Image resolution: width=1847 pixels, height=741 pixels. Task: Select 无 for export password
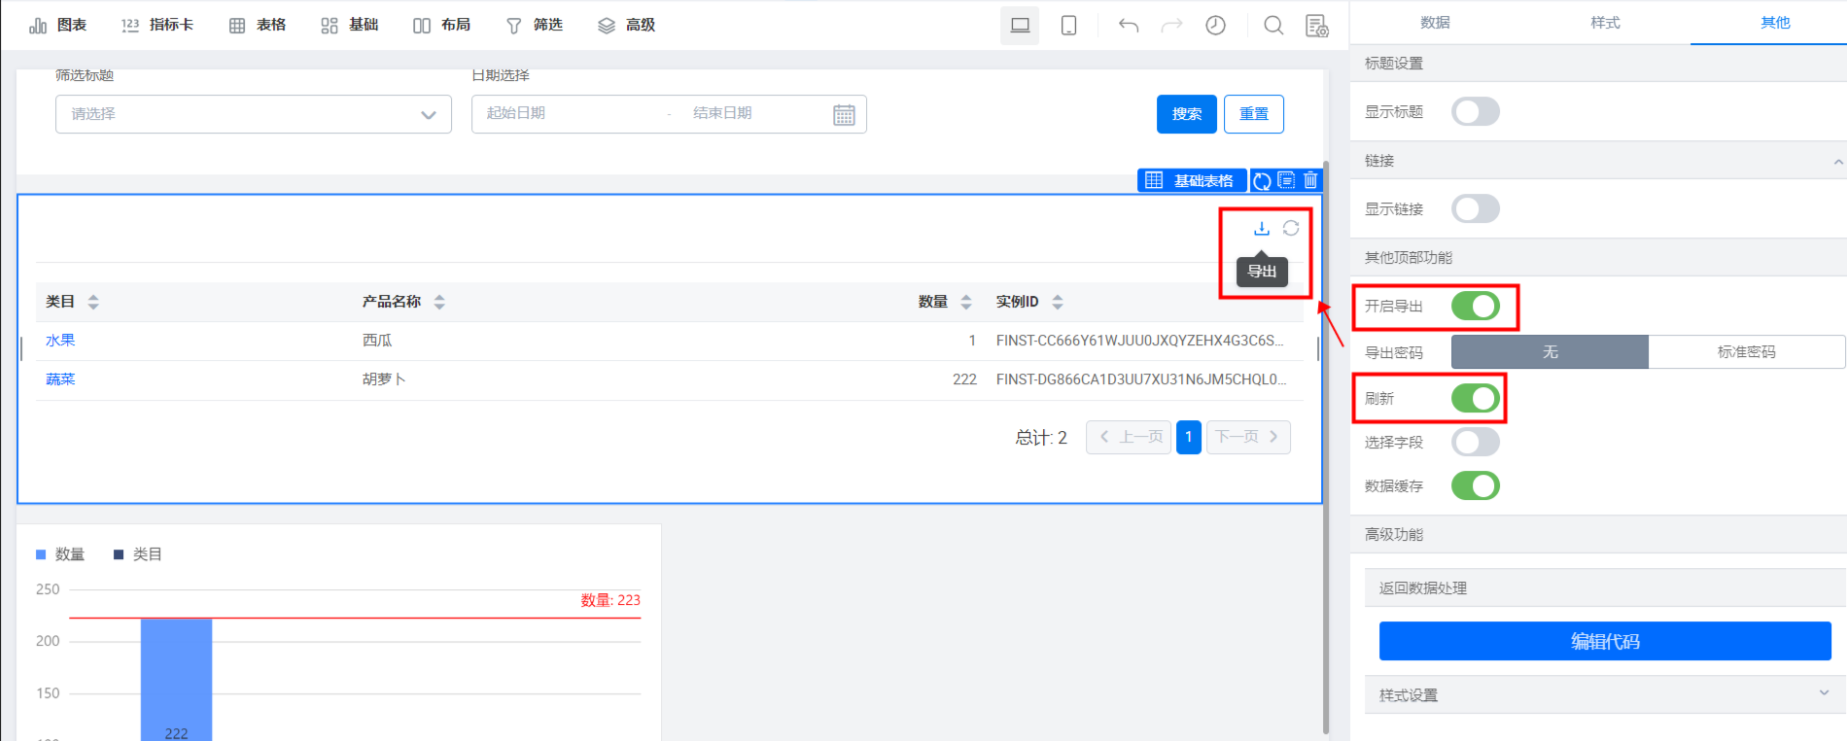(x=1550, y=352)
